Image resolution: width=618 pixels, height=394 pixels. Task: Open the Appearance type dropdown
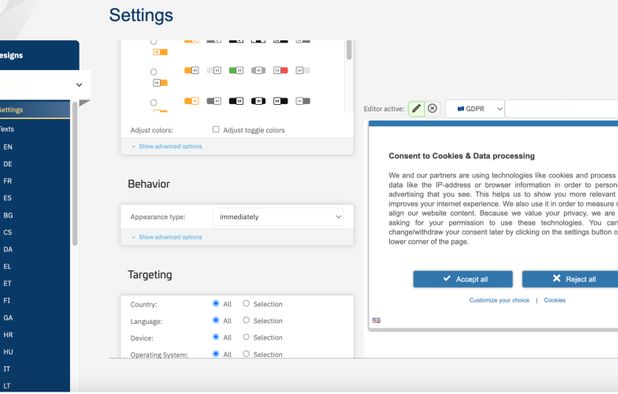coord(278,217)
